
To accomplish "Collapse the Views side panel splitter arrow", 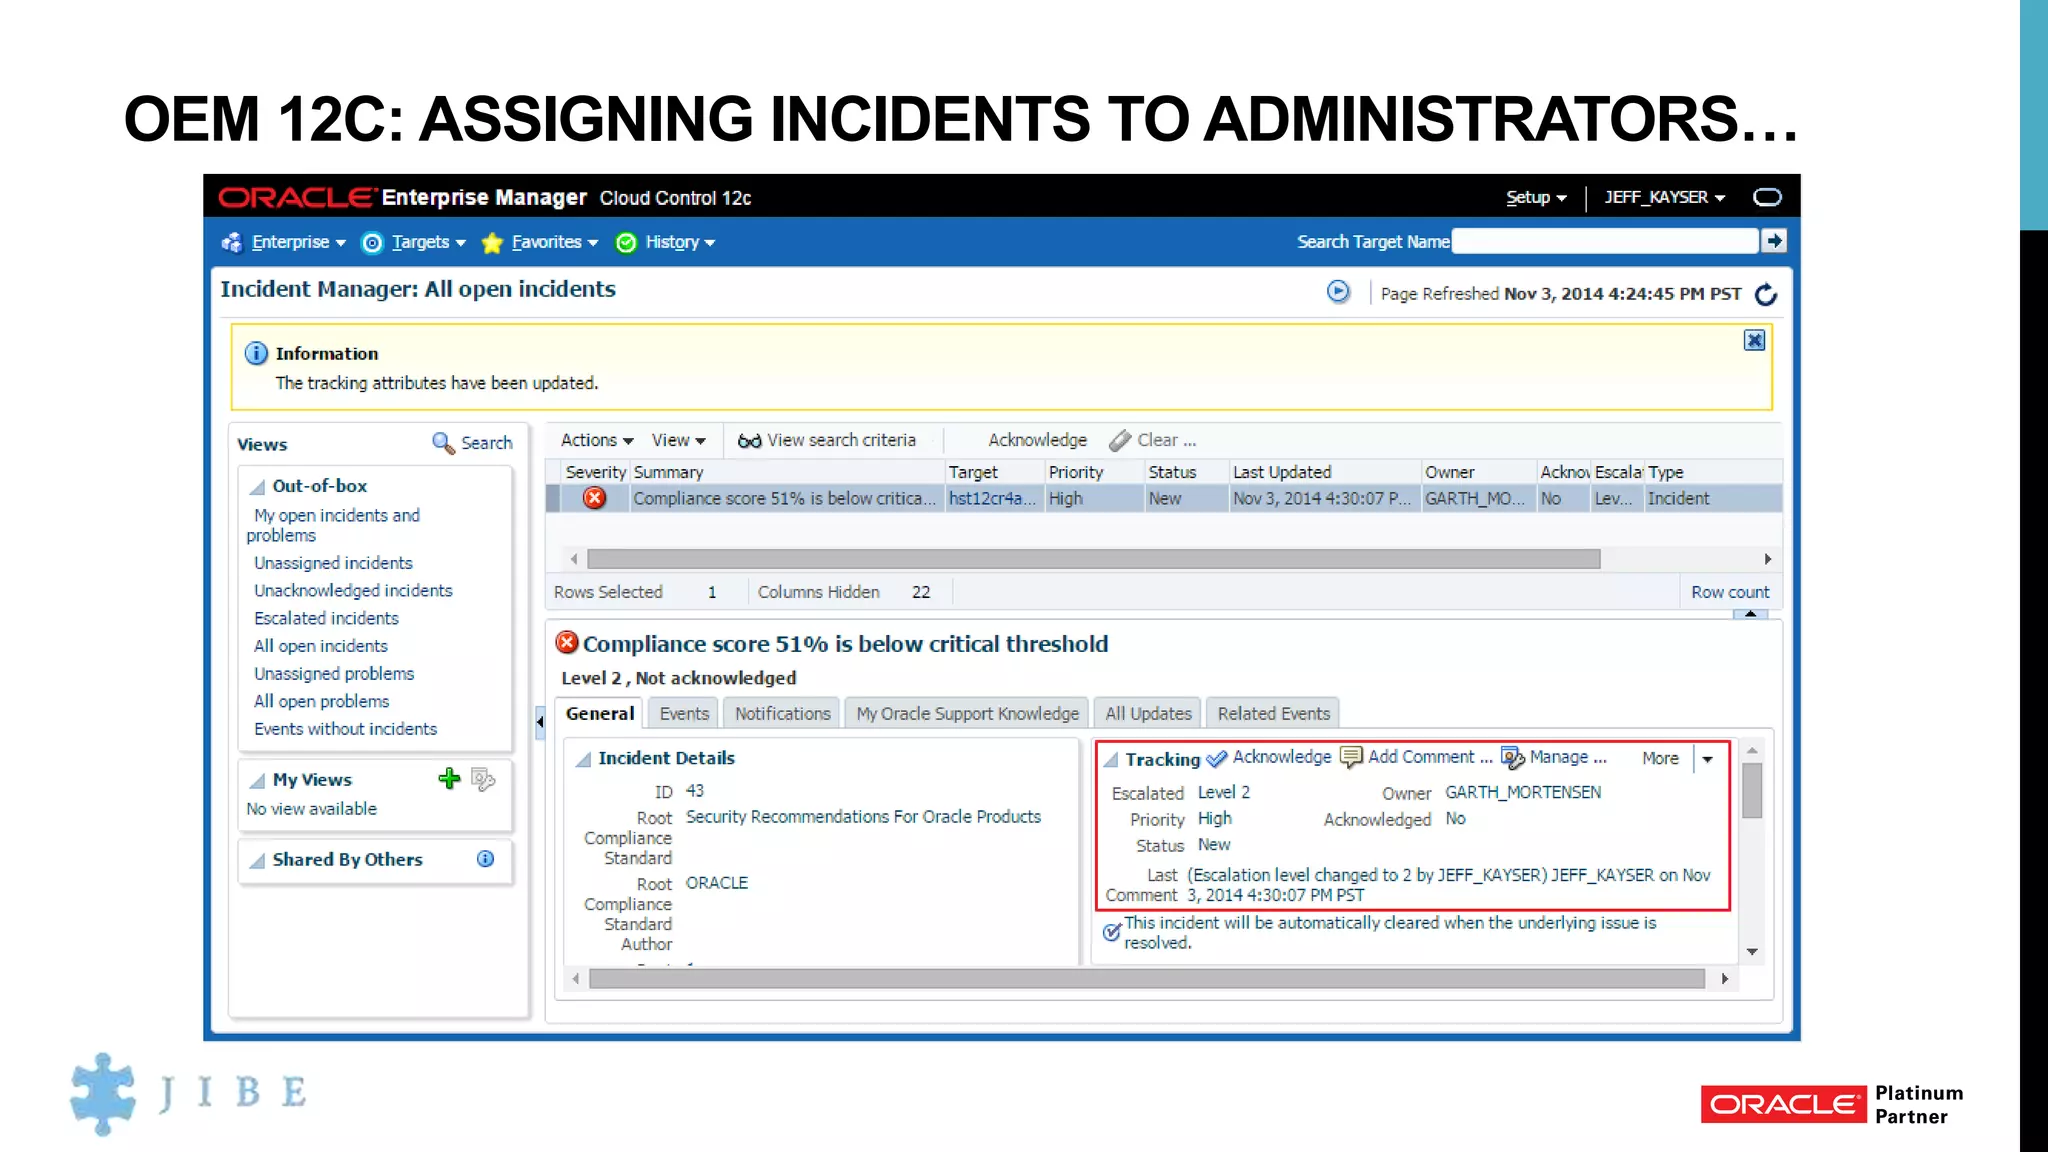I will point(540,721).
